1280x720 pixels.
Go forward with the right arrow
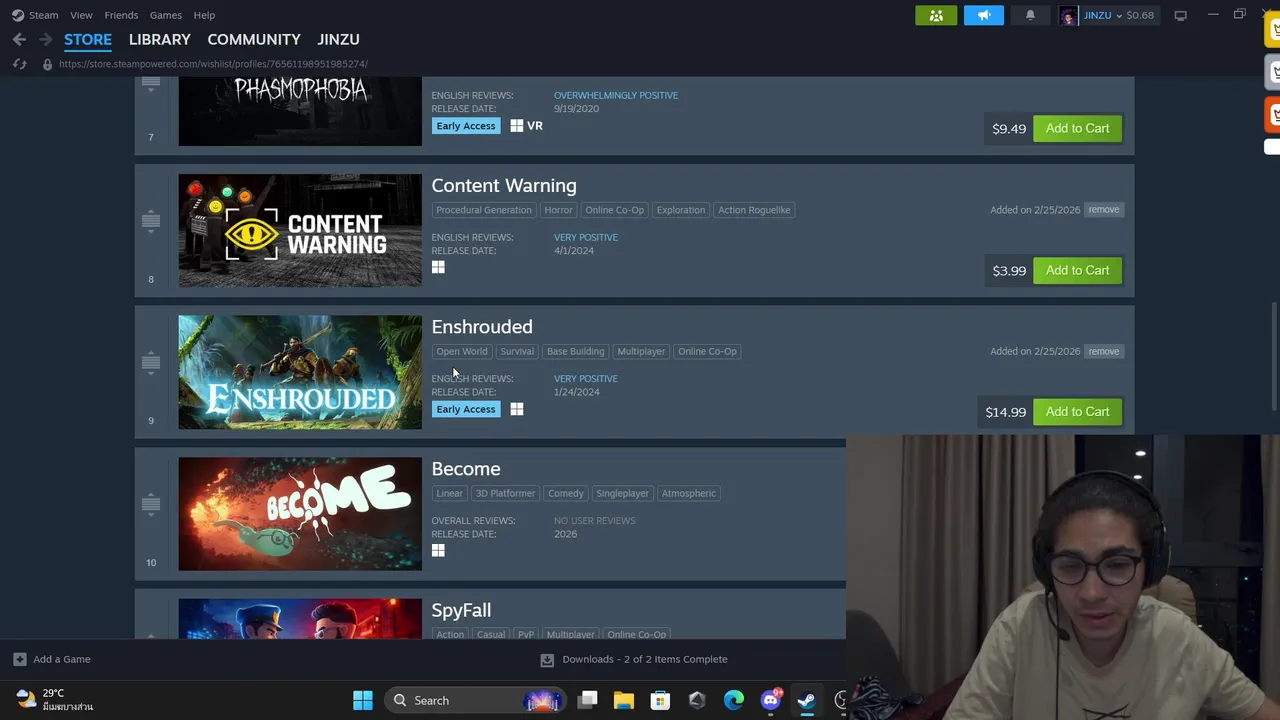(x=45, y=39)
